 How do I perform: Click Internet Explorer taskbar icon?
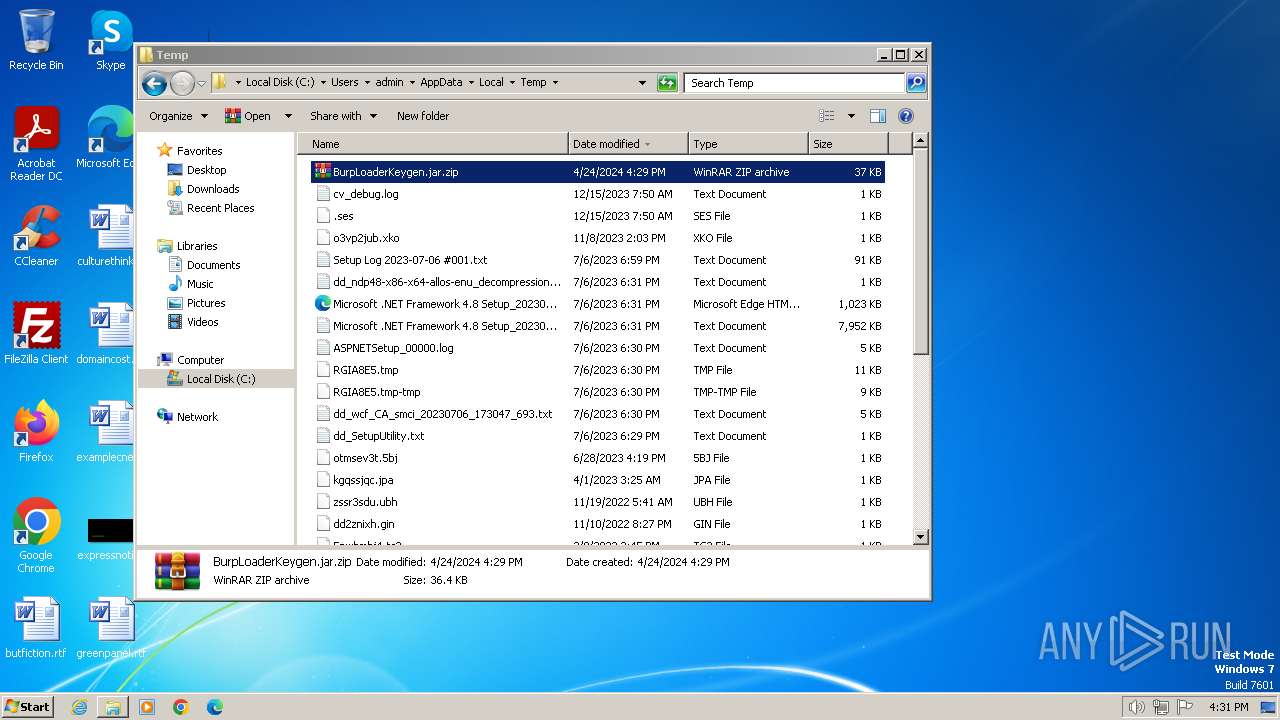[x=79, y=707]
